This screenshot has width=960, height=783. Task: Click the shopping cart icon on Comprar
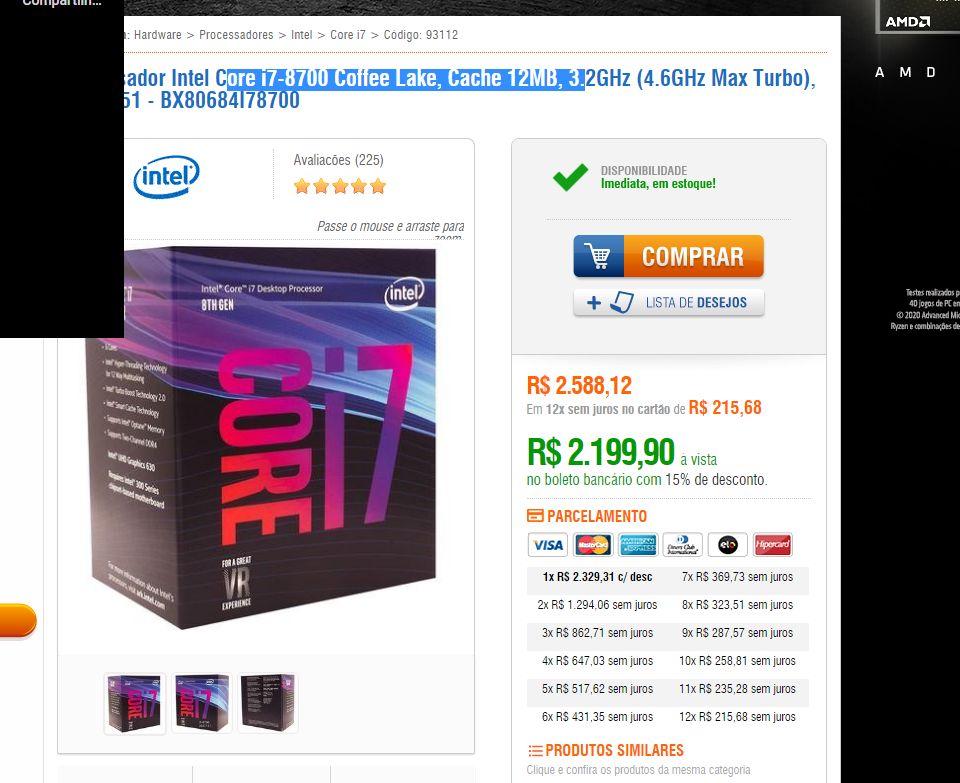598,256
